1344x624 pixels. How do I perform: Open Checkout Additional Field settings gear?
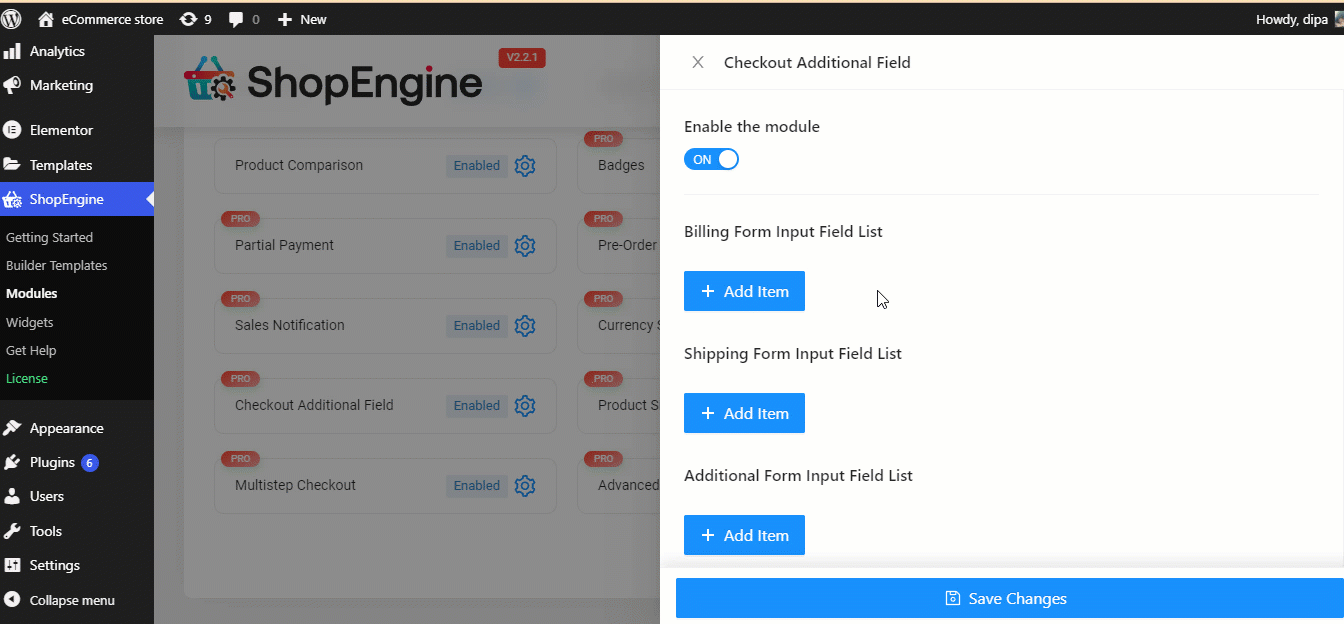(x=525, y=405)
